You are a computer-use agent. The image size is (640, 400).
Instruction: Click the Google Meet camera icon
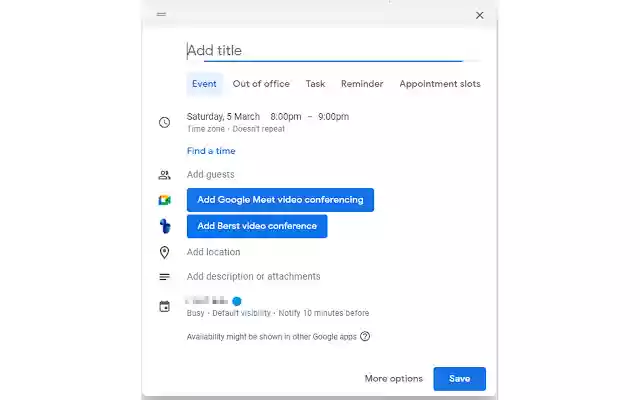click(x=165, y=200)
